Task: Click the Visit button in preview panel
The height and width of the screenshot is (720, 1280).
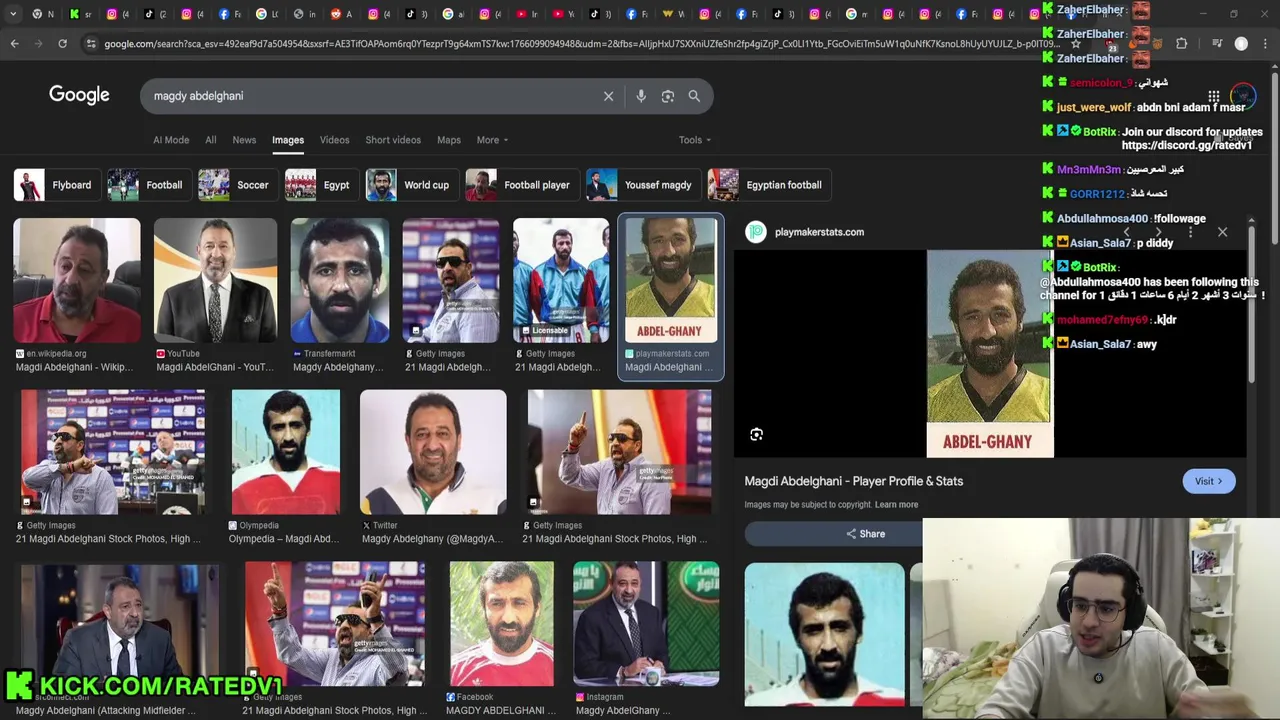Action: [x=1209, y=481]
